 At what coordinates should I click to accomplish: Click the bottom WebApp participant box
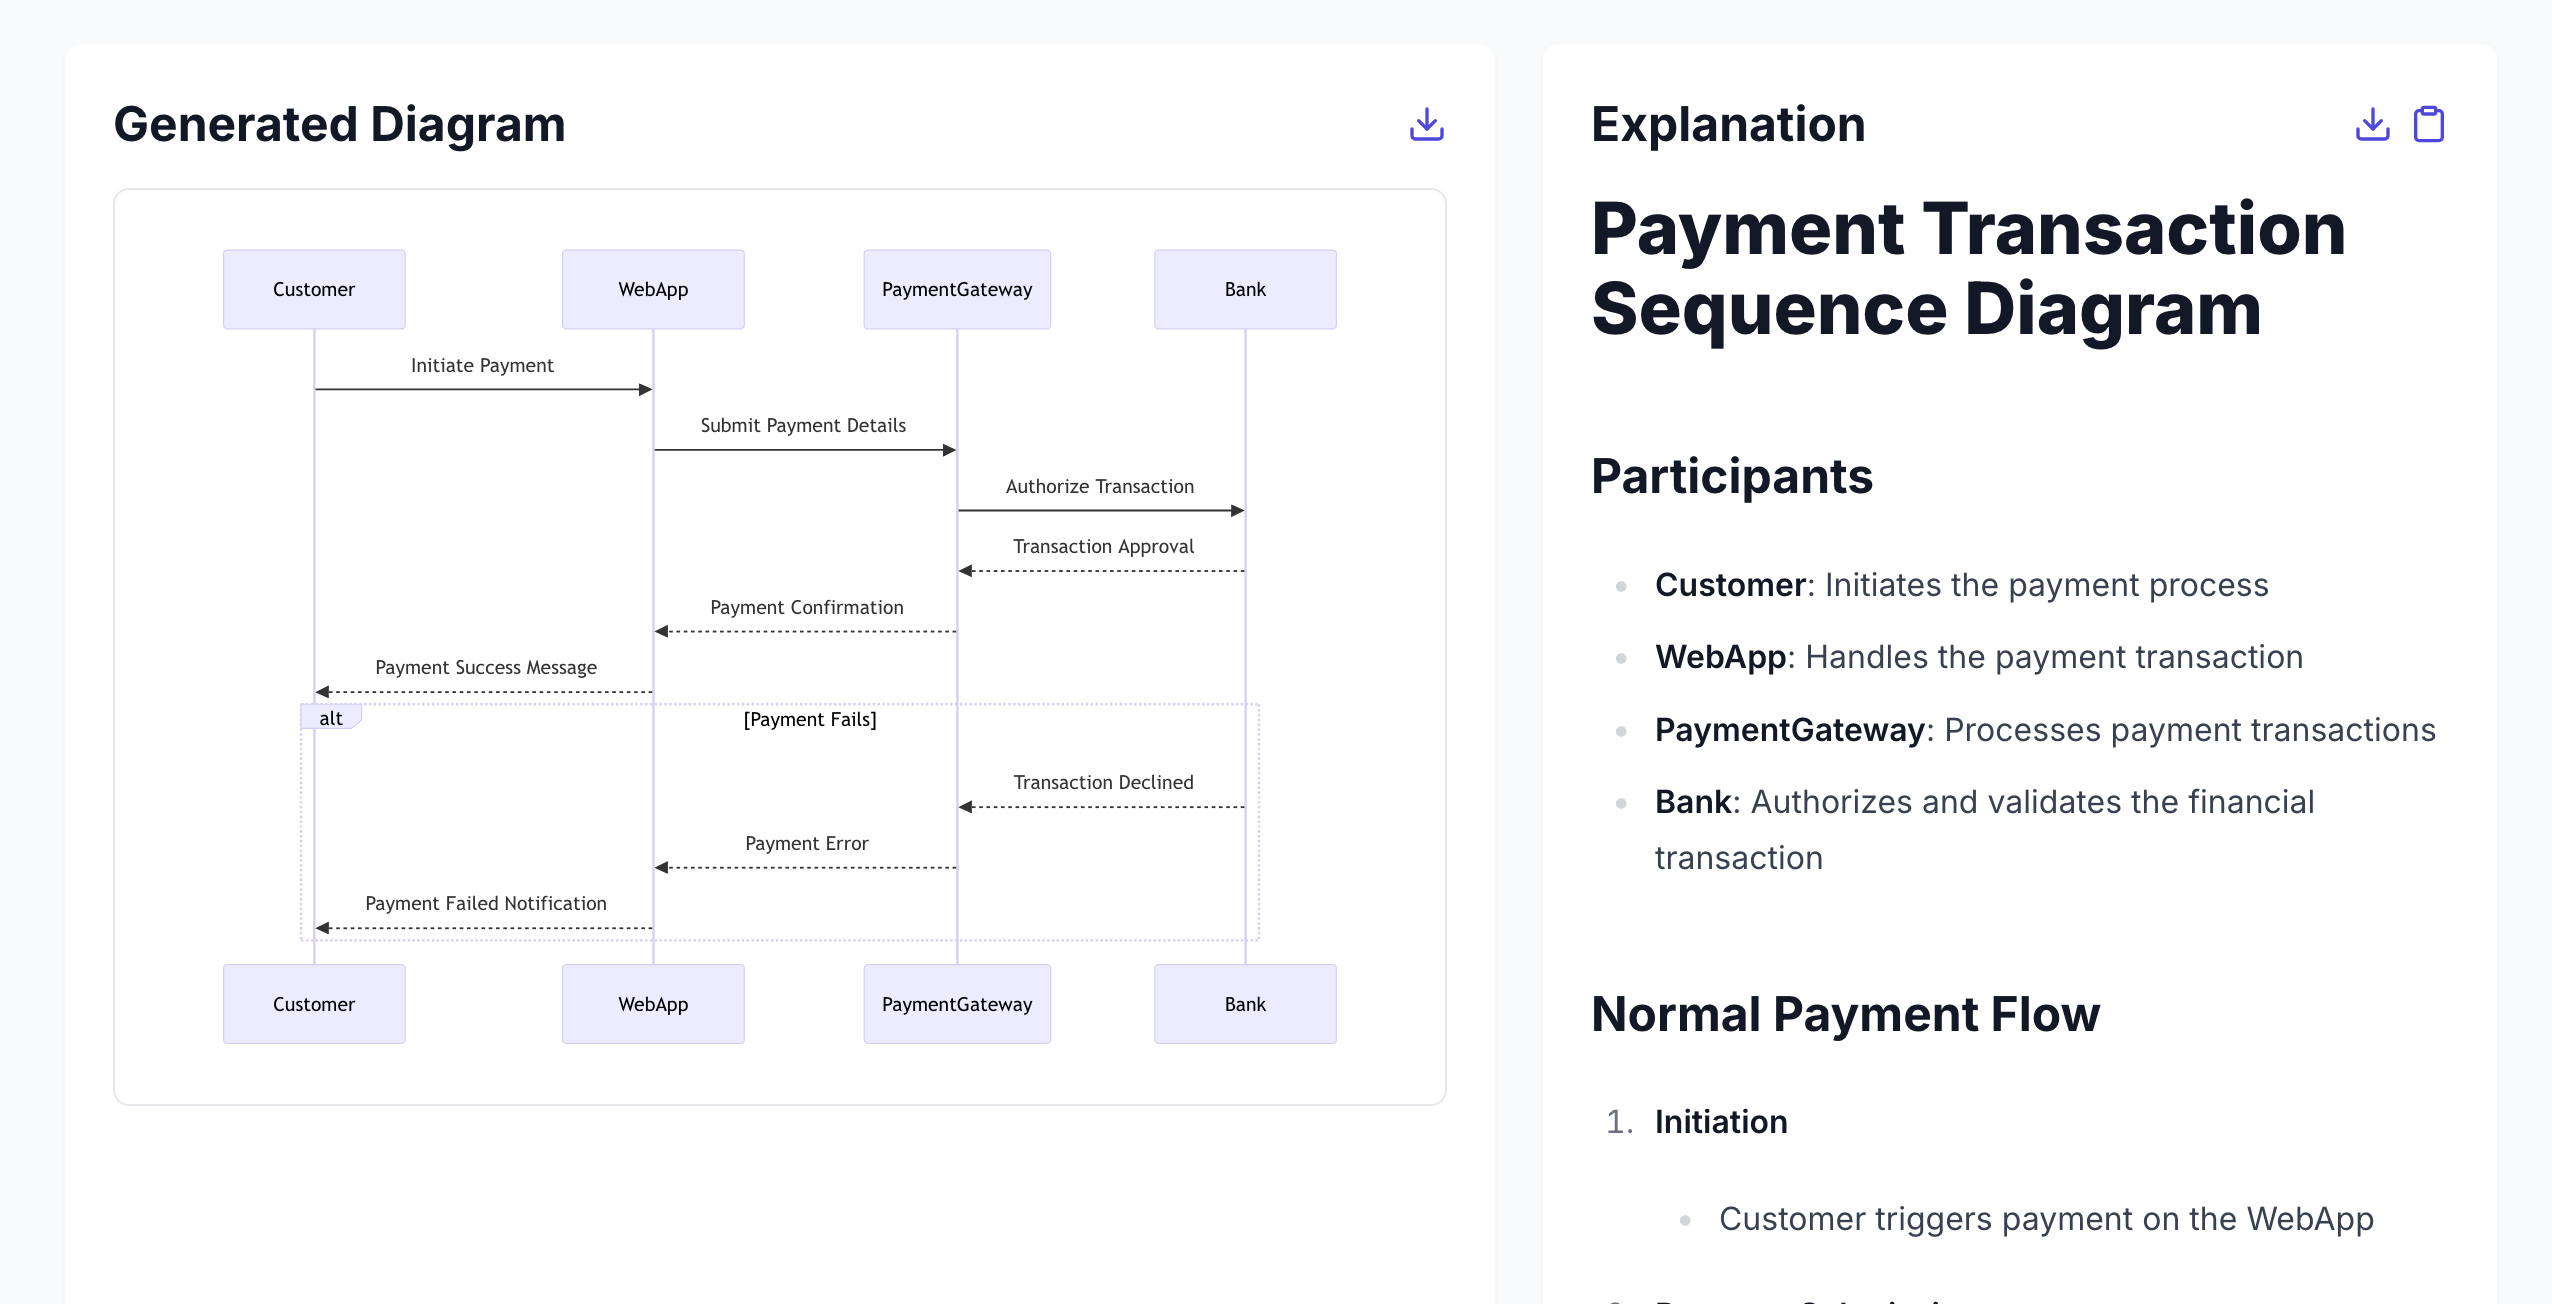(653, 1004)
